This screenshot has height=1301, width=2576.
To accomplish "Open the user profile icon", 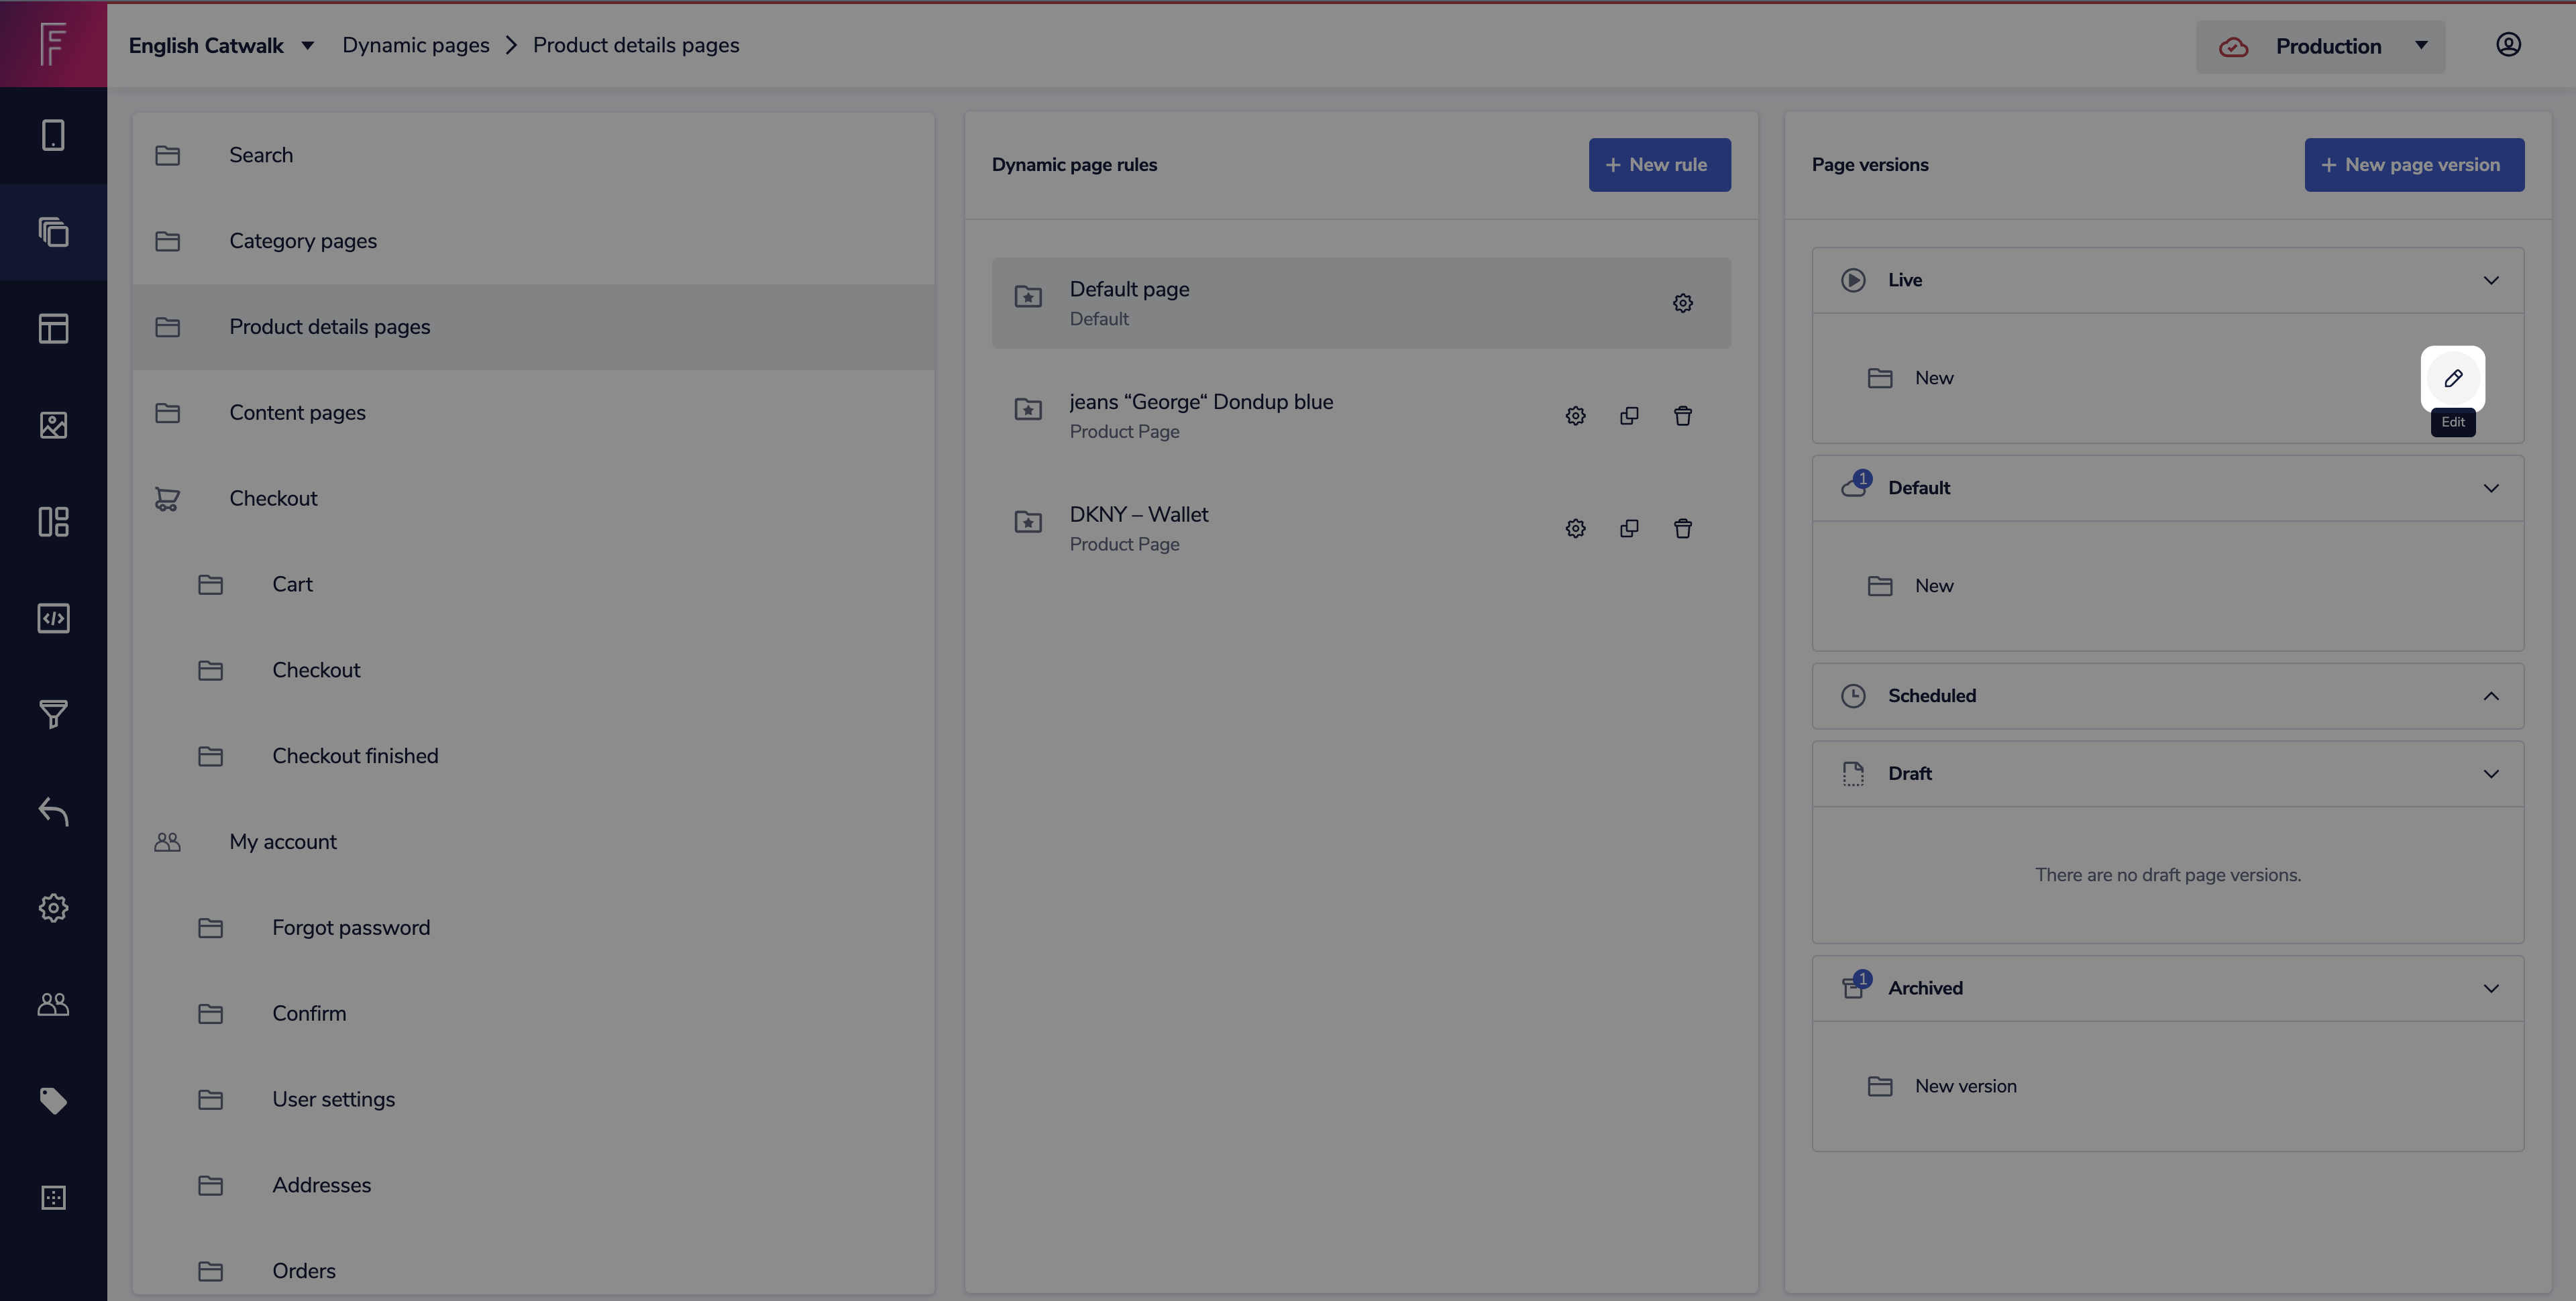I will click(2508, 45).
